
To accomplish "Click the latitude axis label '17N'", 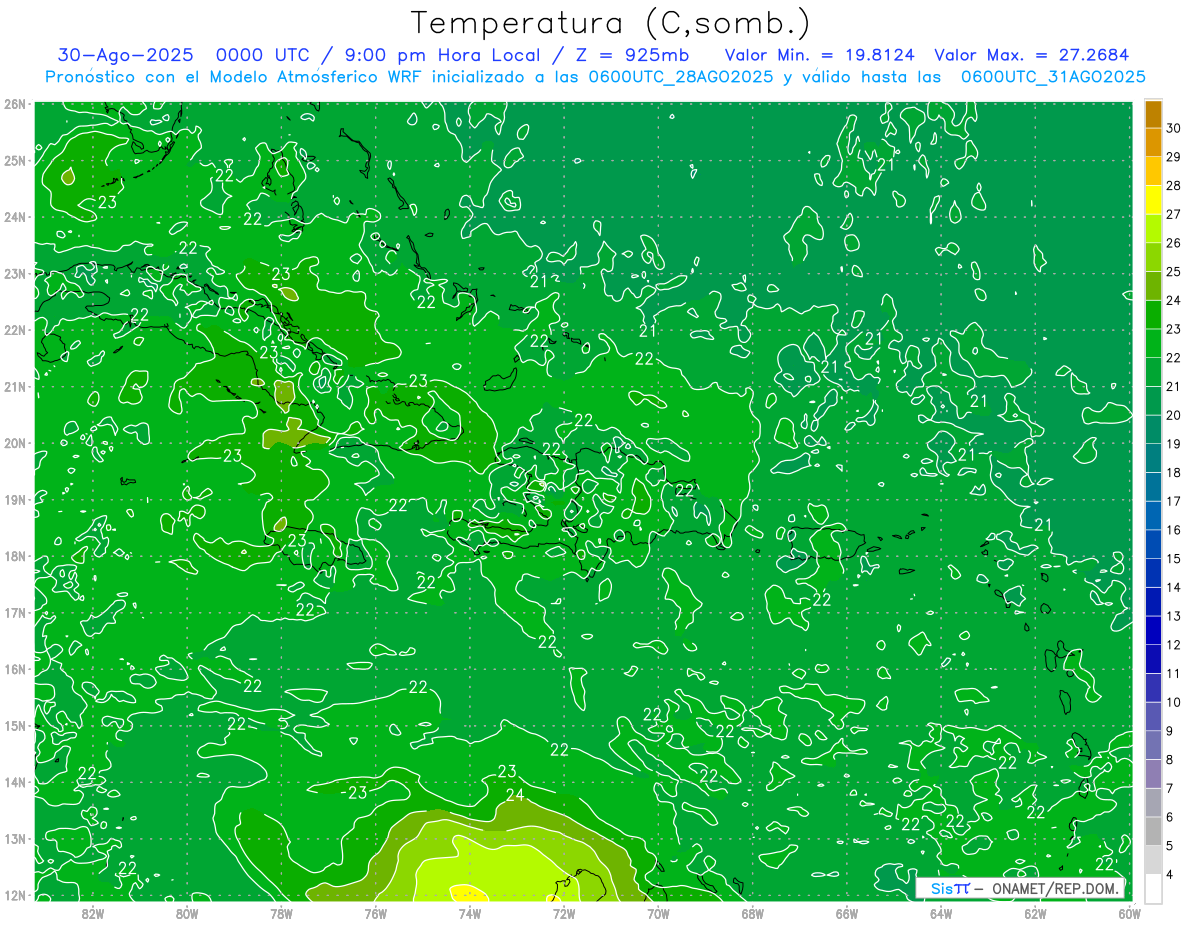I will 15,612.
